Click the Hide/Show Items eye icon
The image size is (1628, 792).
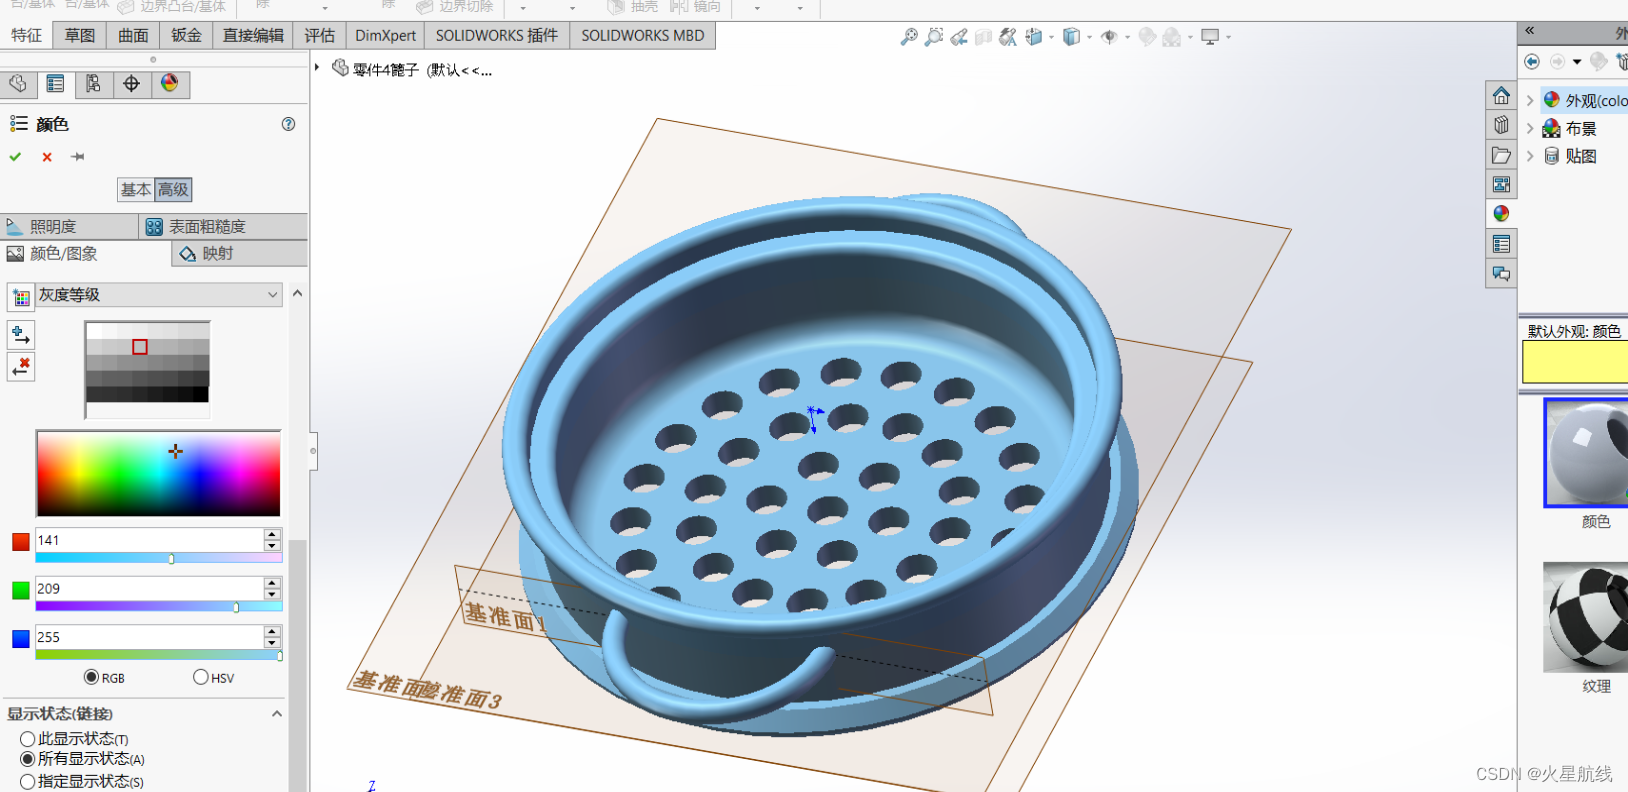click(x=1109, y=37)
